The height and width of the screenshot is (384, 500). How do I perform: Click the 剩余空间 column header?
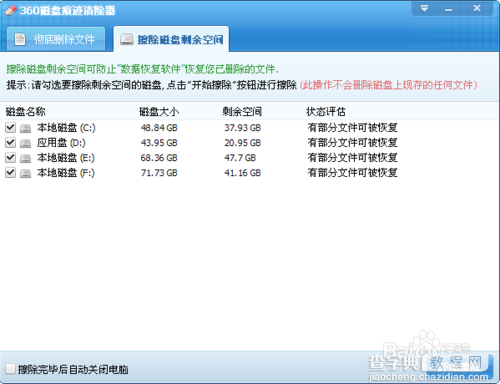coord(242,112)
